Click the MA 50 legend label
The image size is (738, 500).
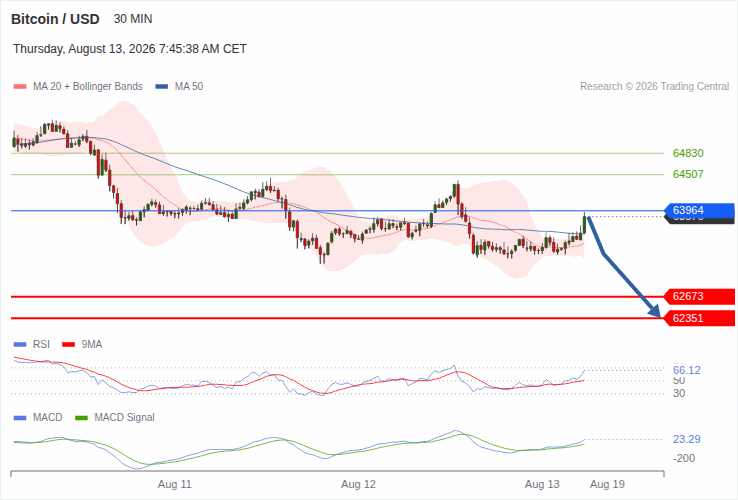click(x=189, y=87)
